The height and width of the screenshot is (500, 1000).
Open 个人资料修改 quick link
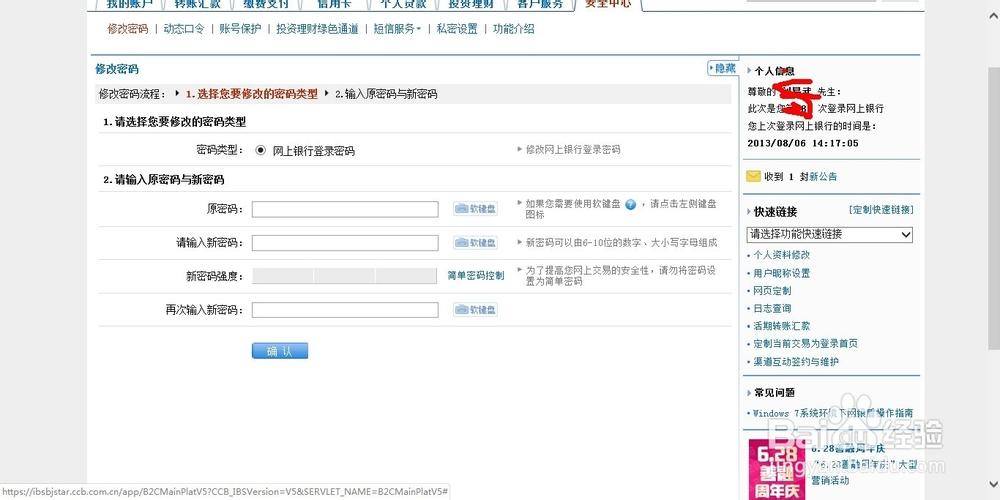[781, 255]
